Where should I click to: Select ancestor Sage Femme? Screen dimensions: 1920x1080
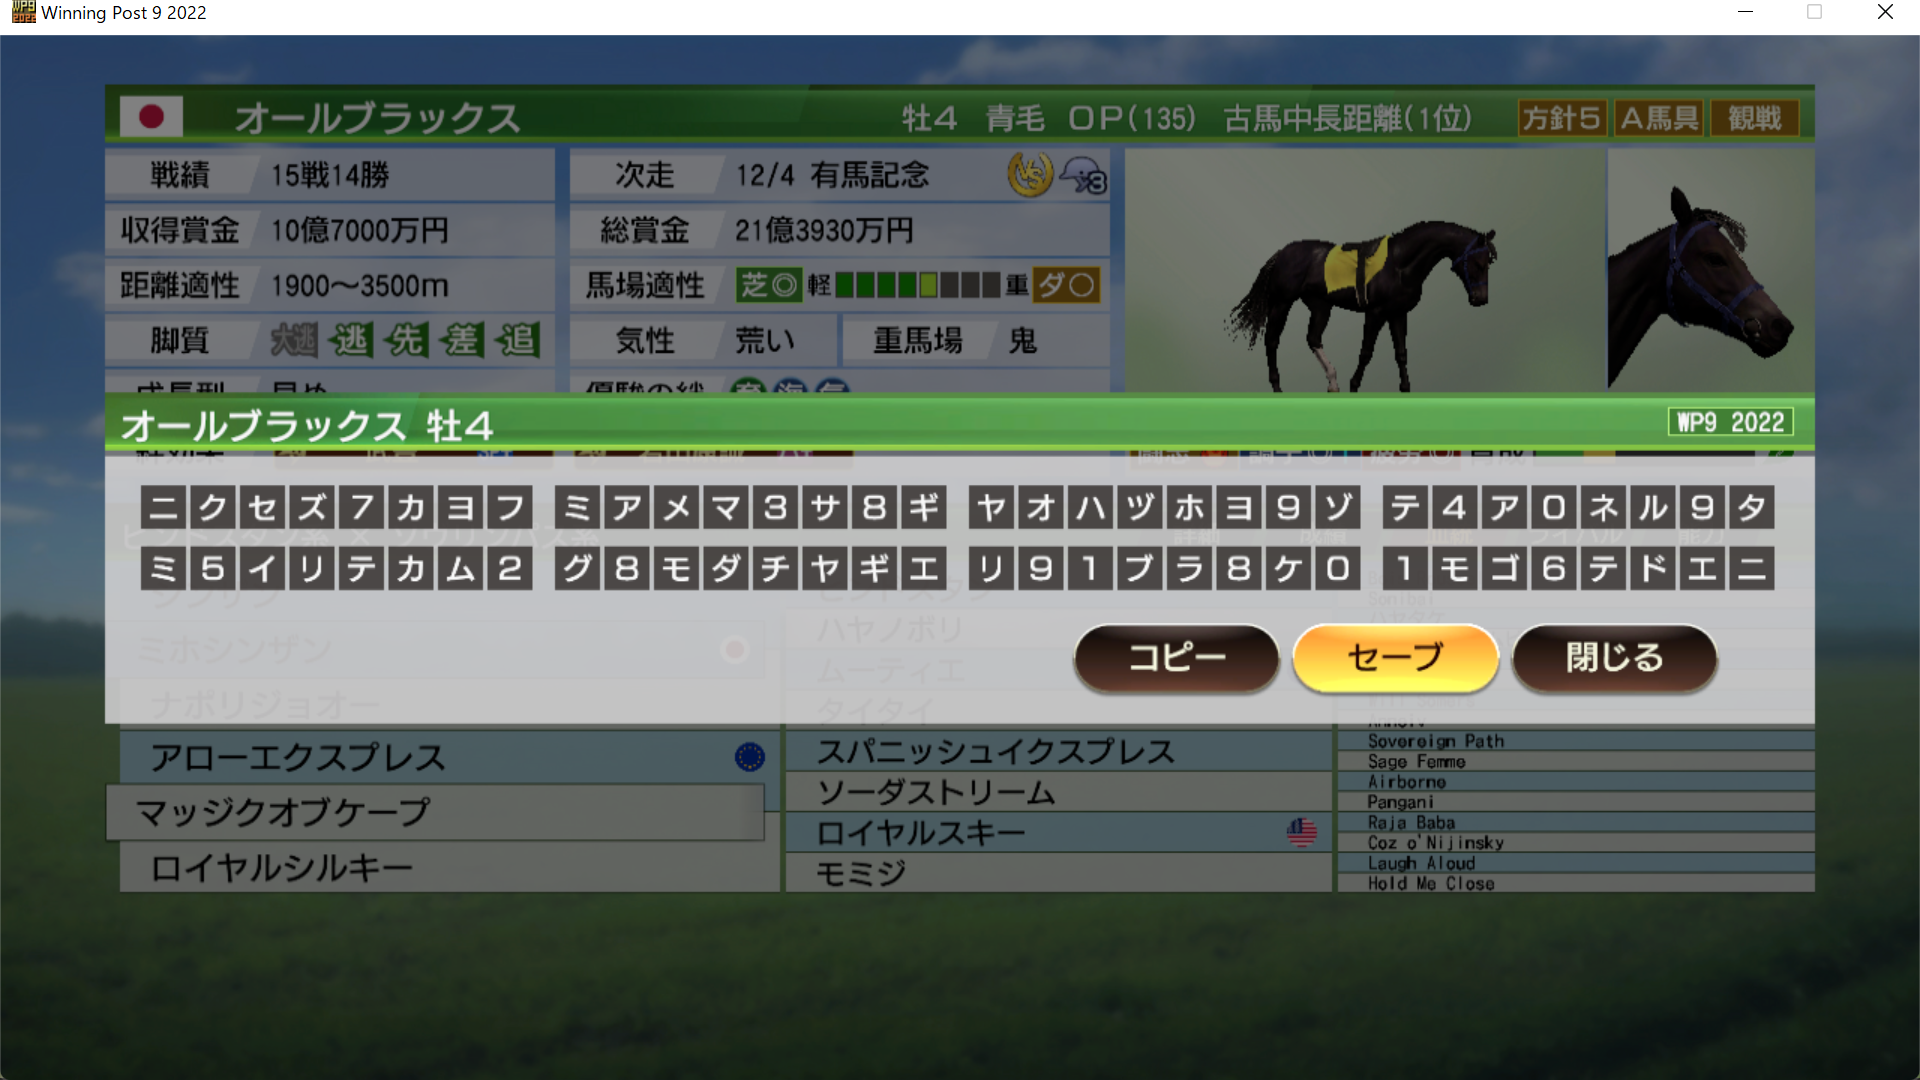pos(1576,761)
